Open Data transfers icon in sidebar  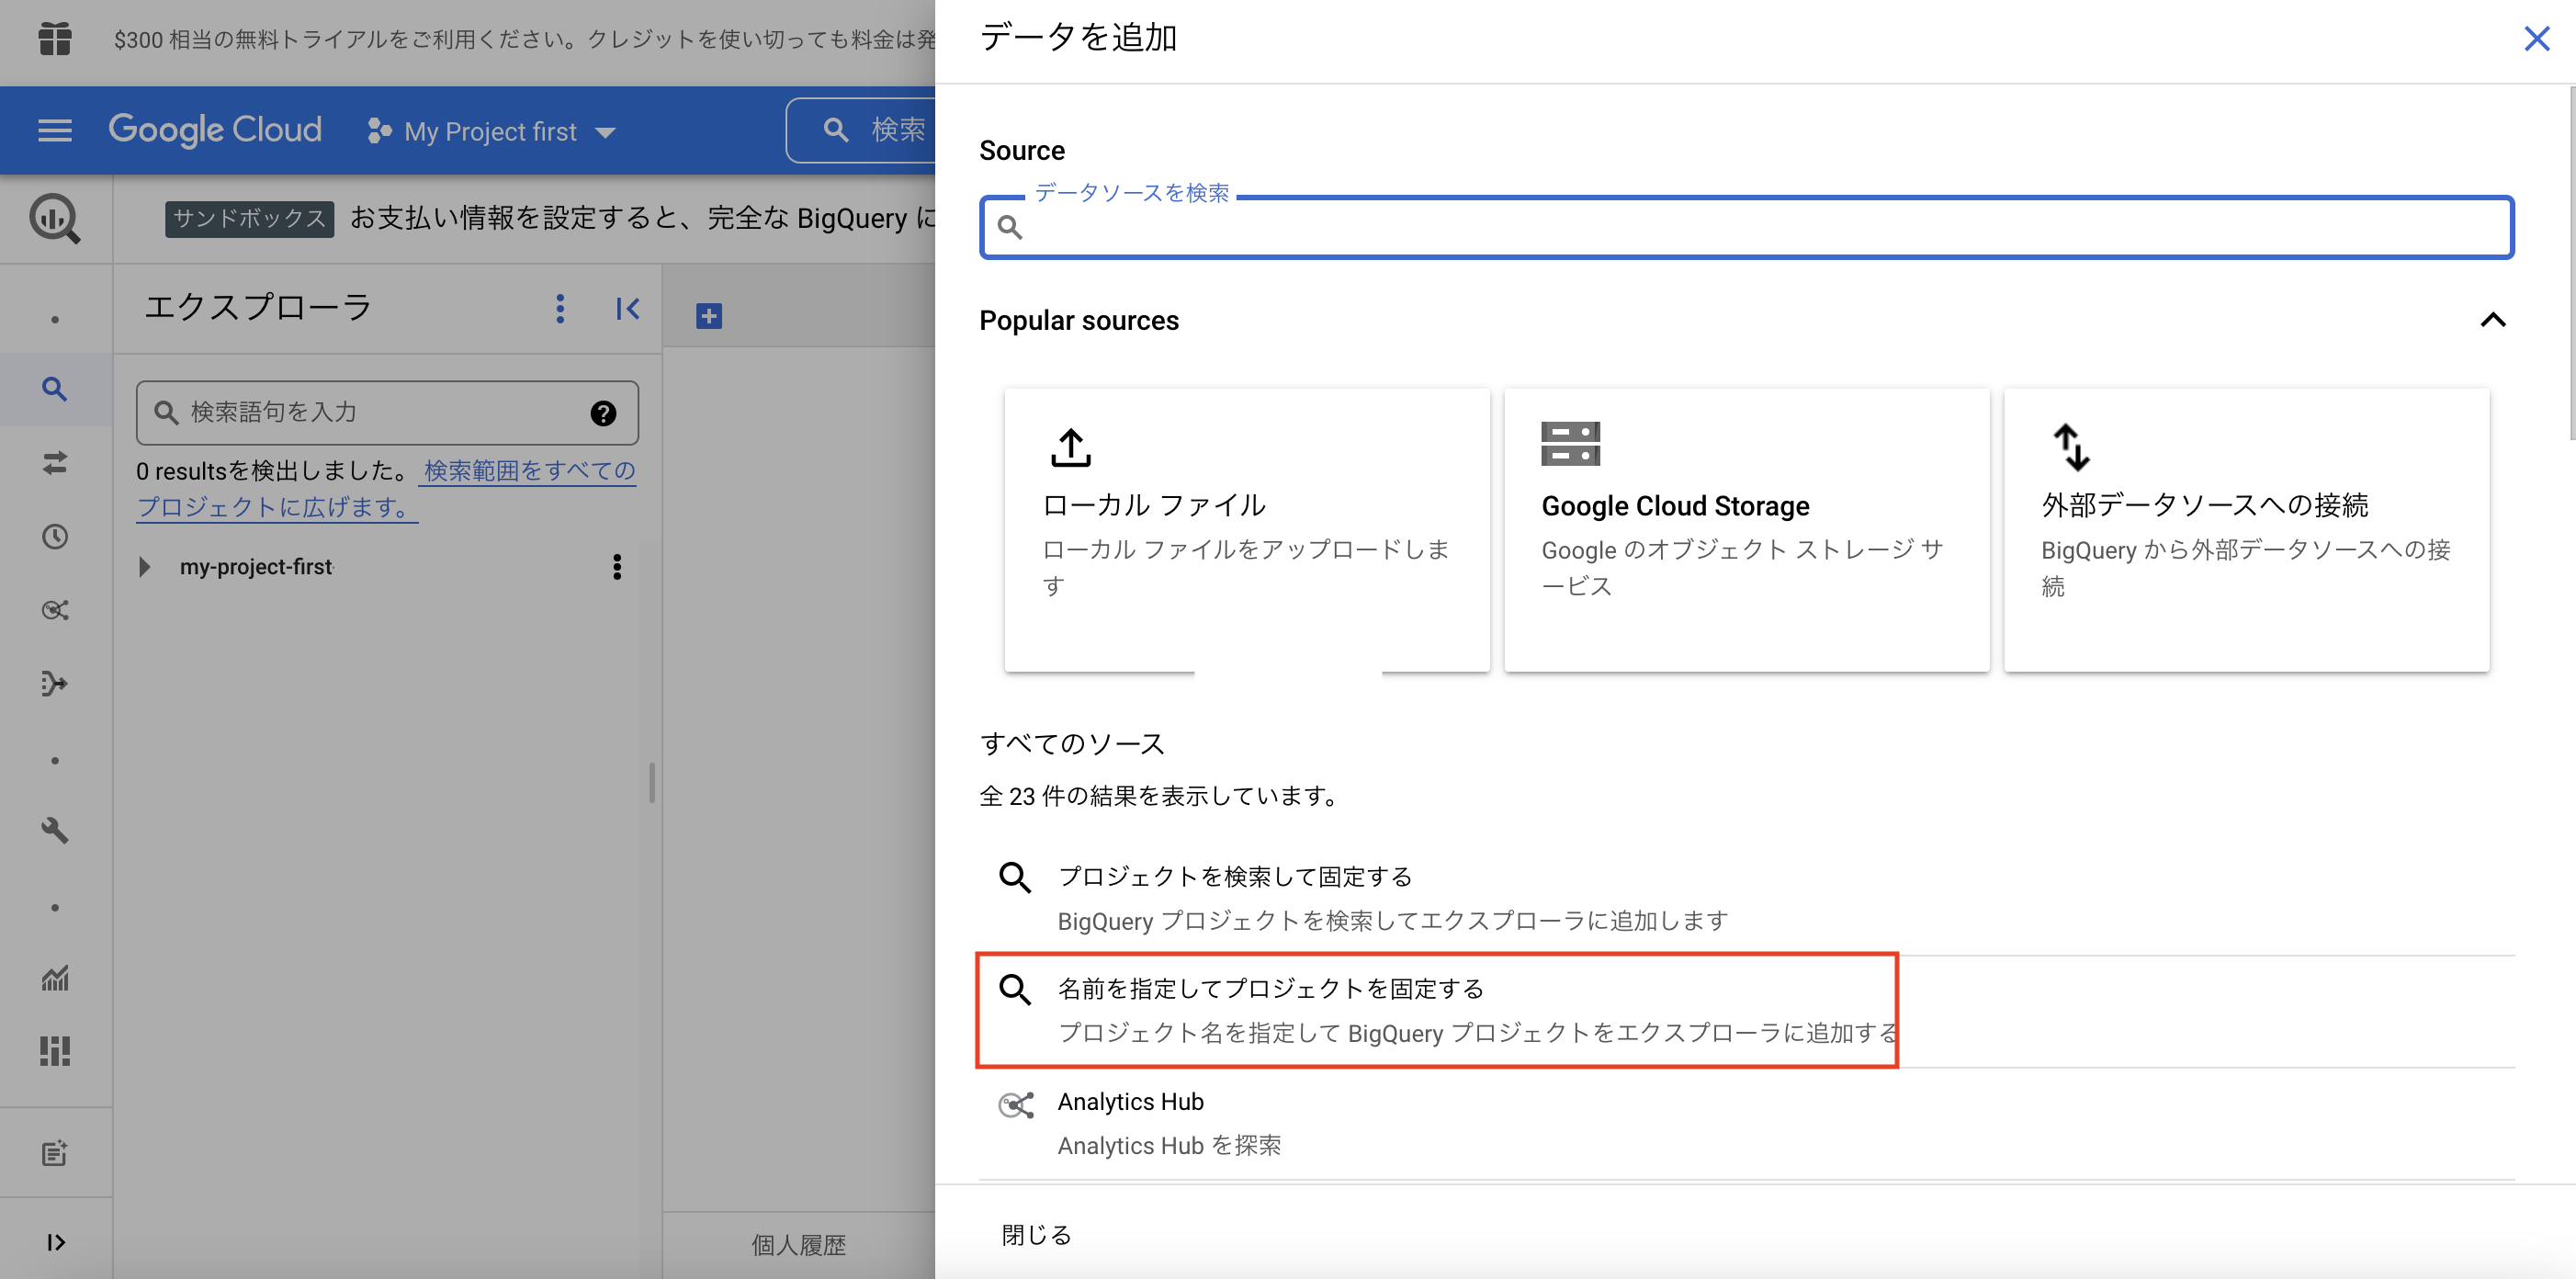(55, 463)
